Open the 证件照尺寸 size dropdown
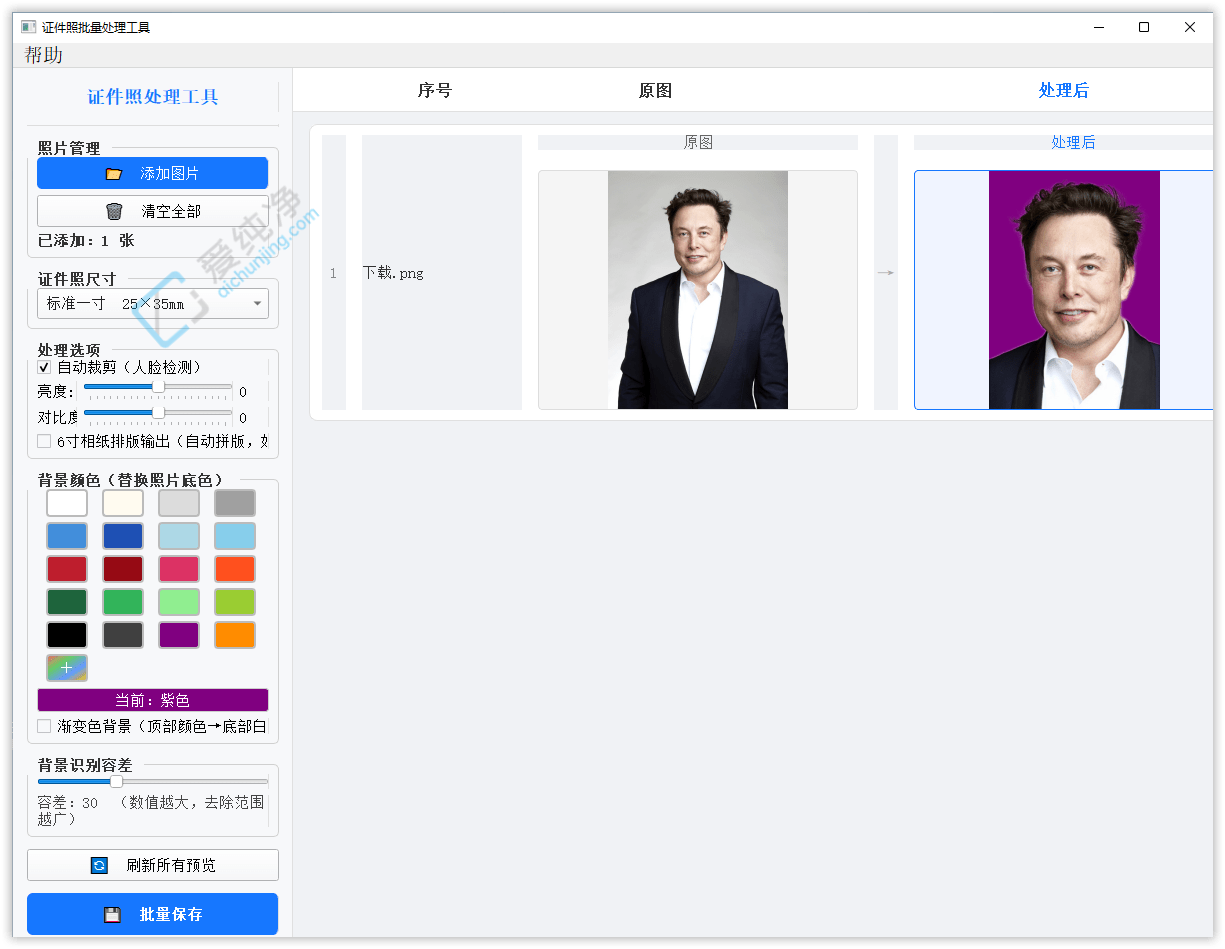1225x949 pixels. click(152, 303)
